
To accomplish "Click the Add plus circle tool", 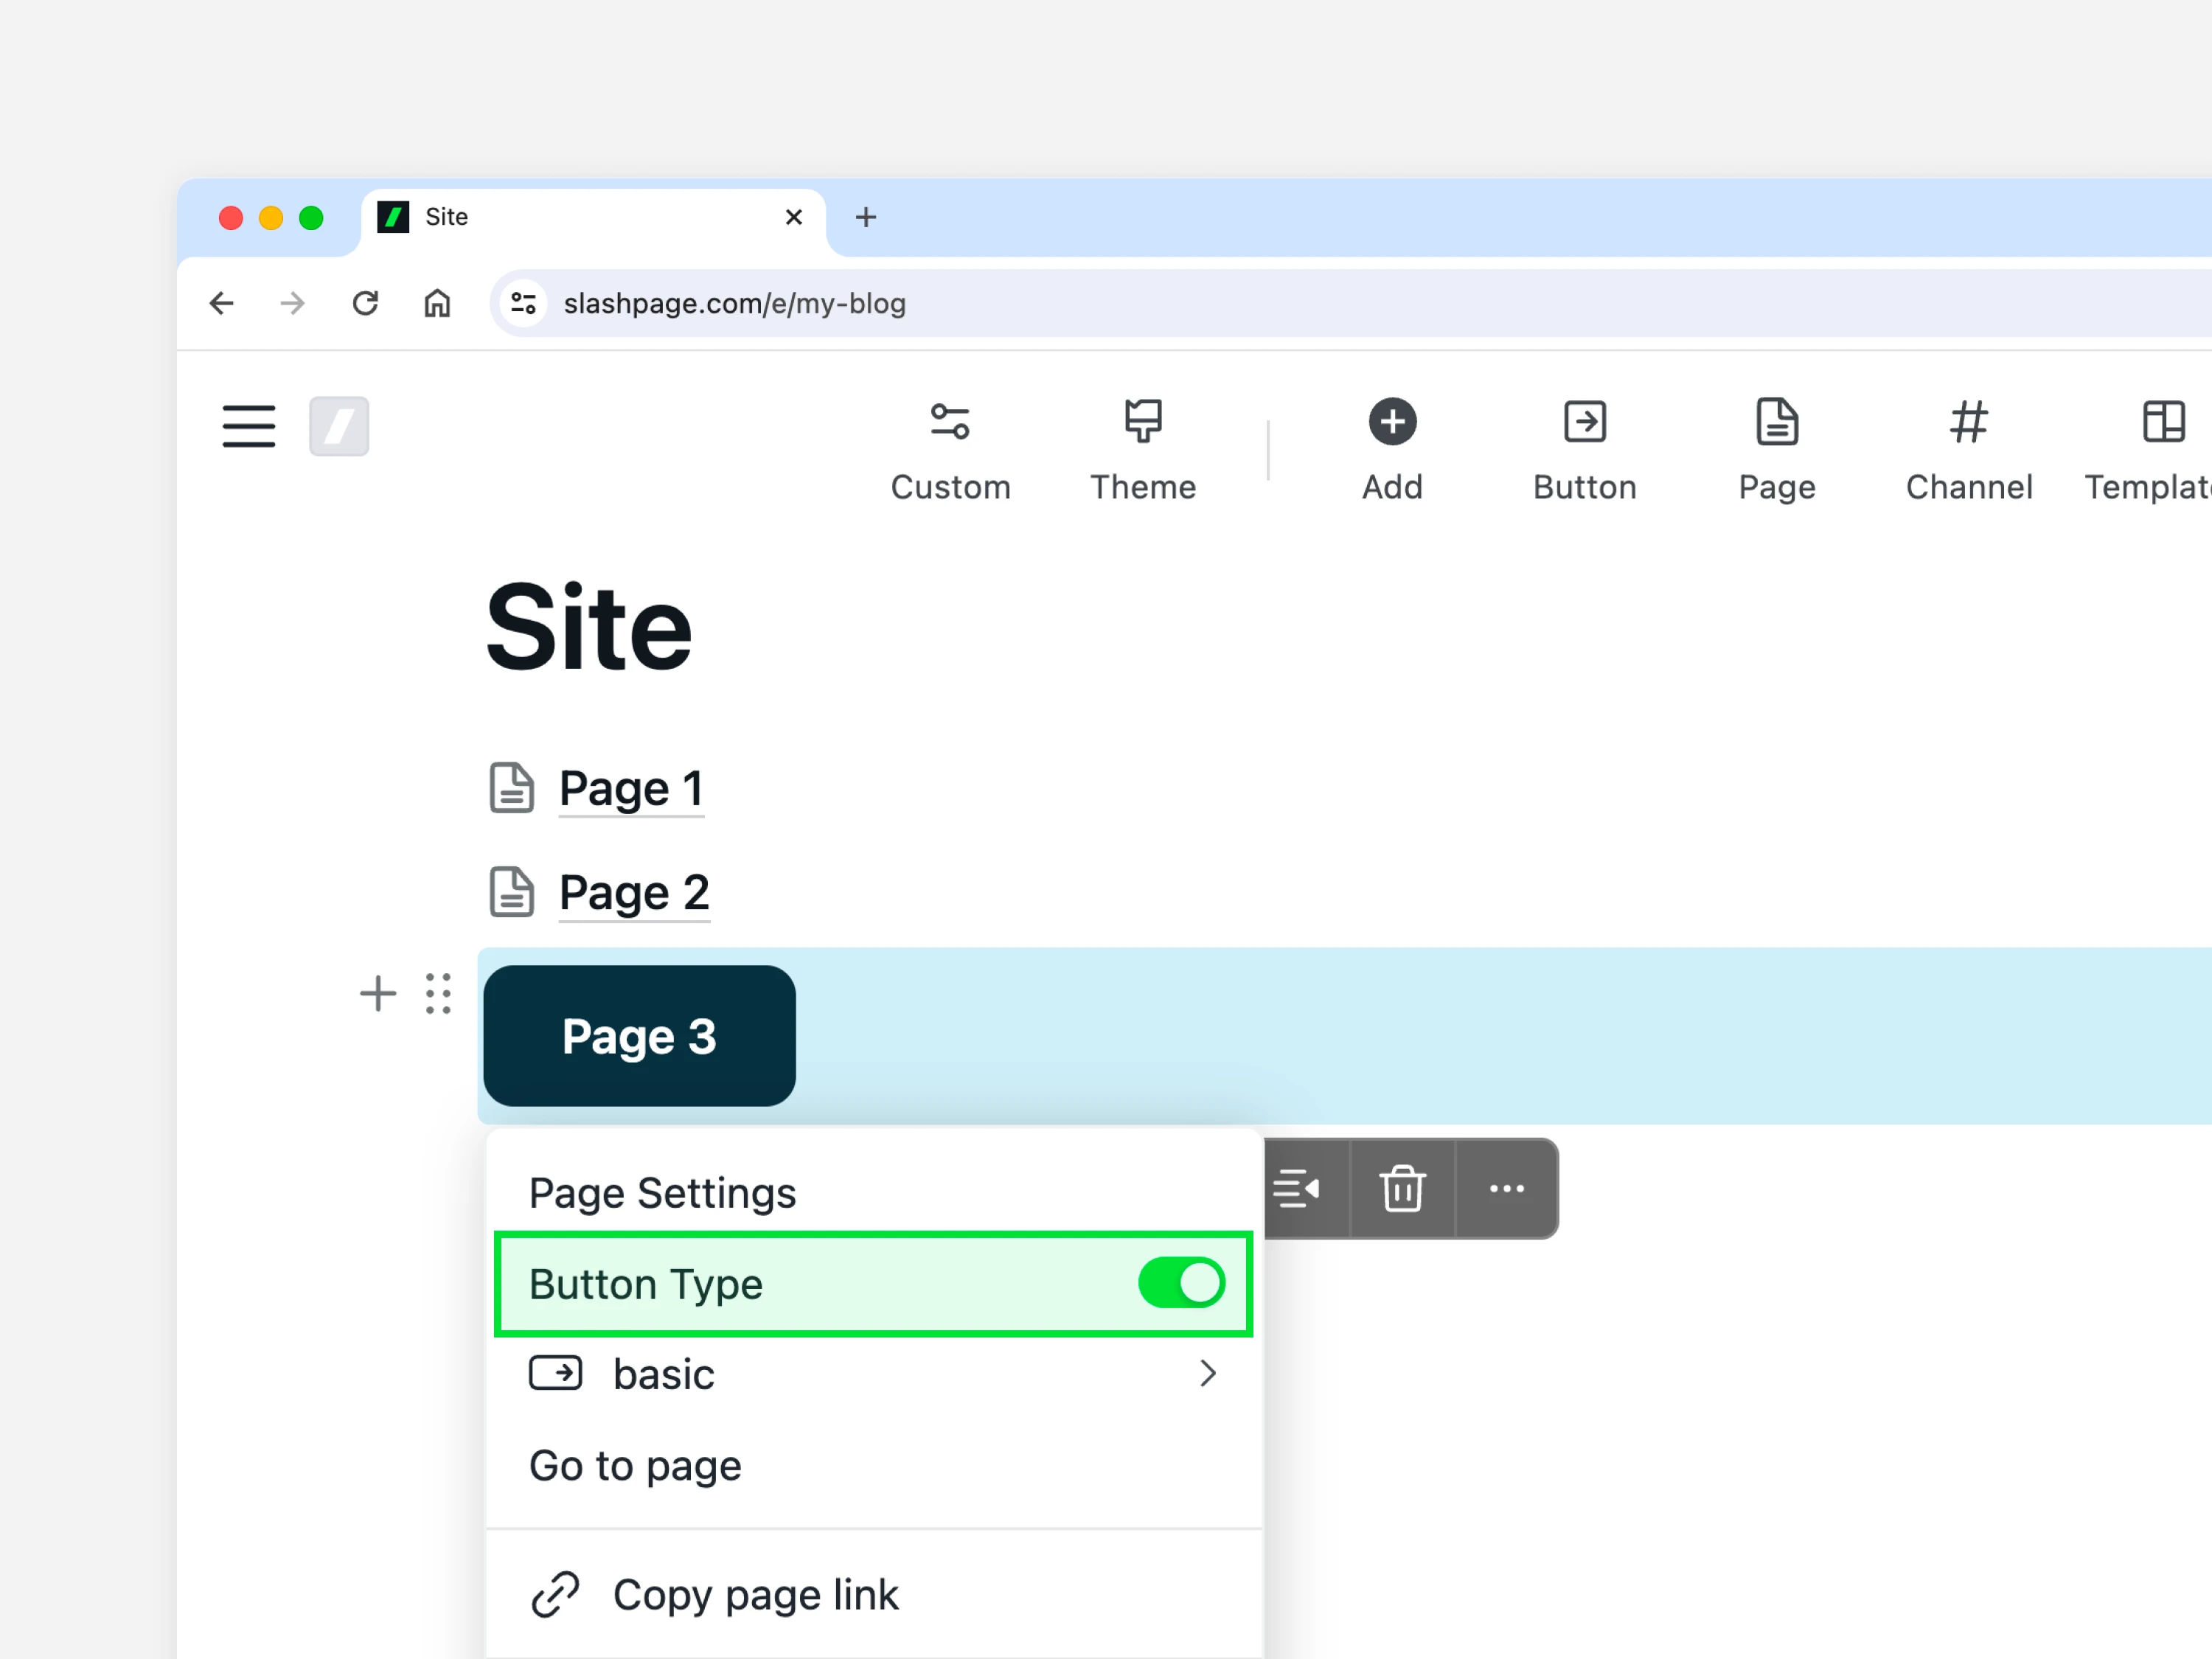I will point(1392,450).
